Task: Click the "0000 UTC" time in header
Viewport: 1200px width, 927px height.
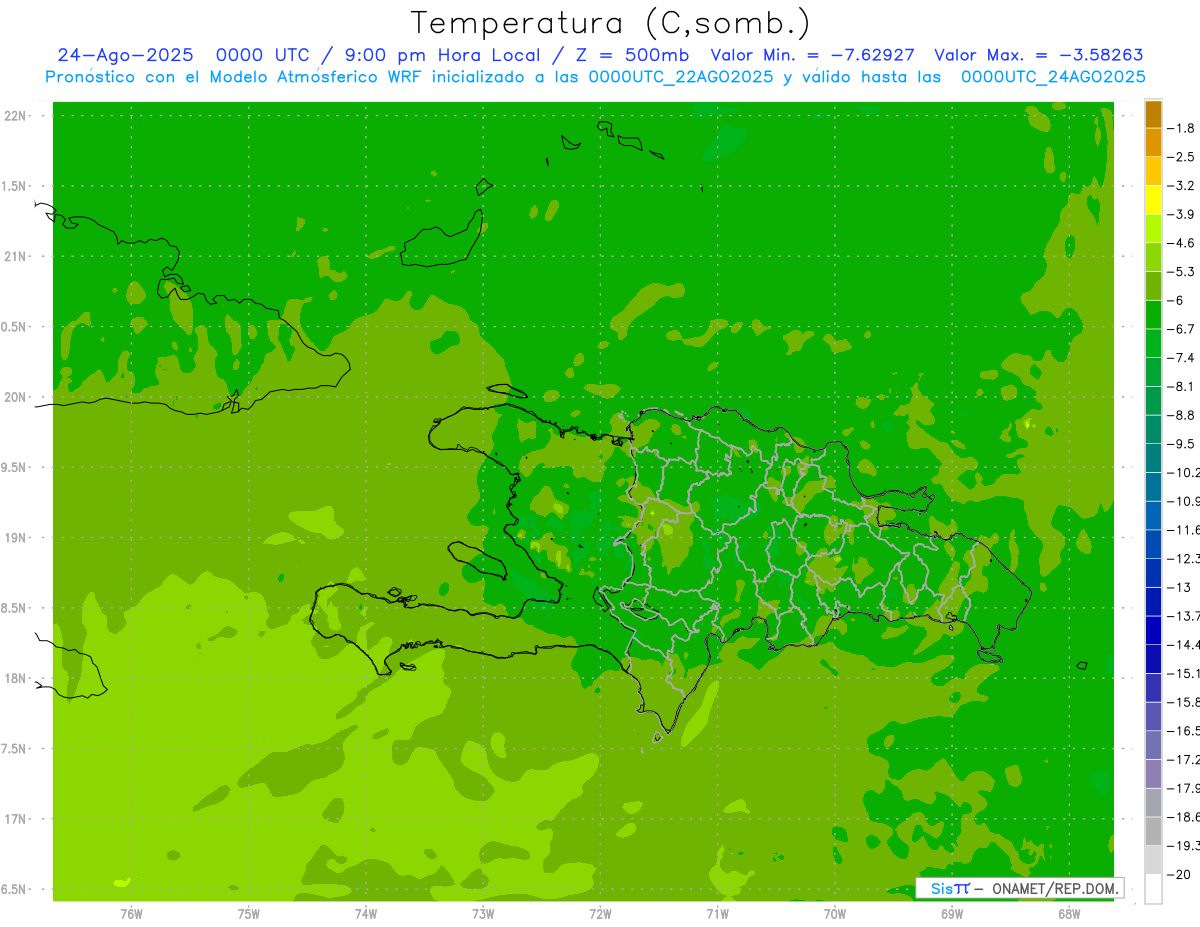Action: [264, 55]
